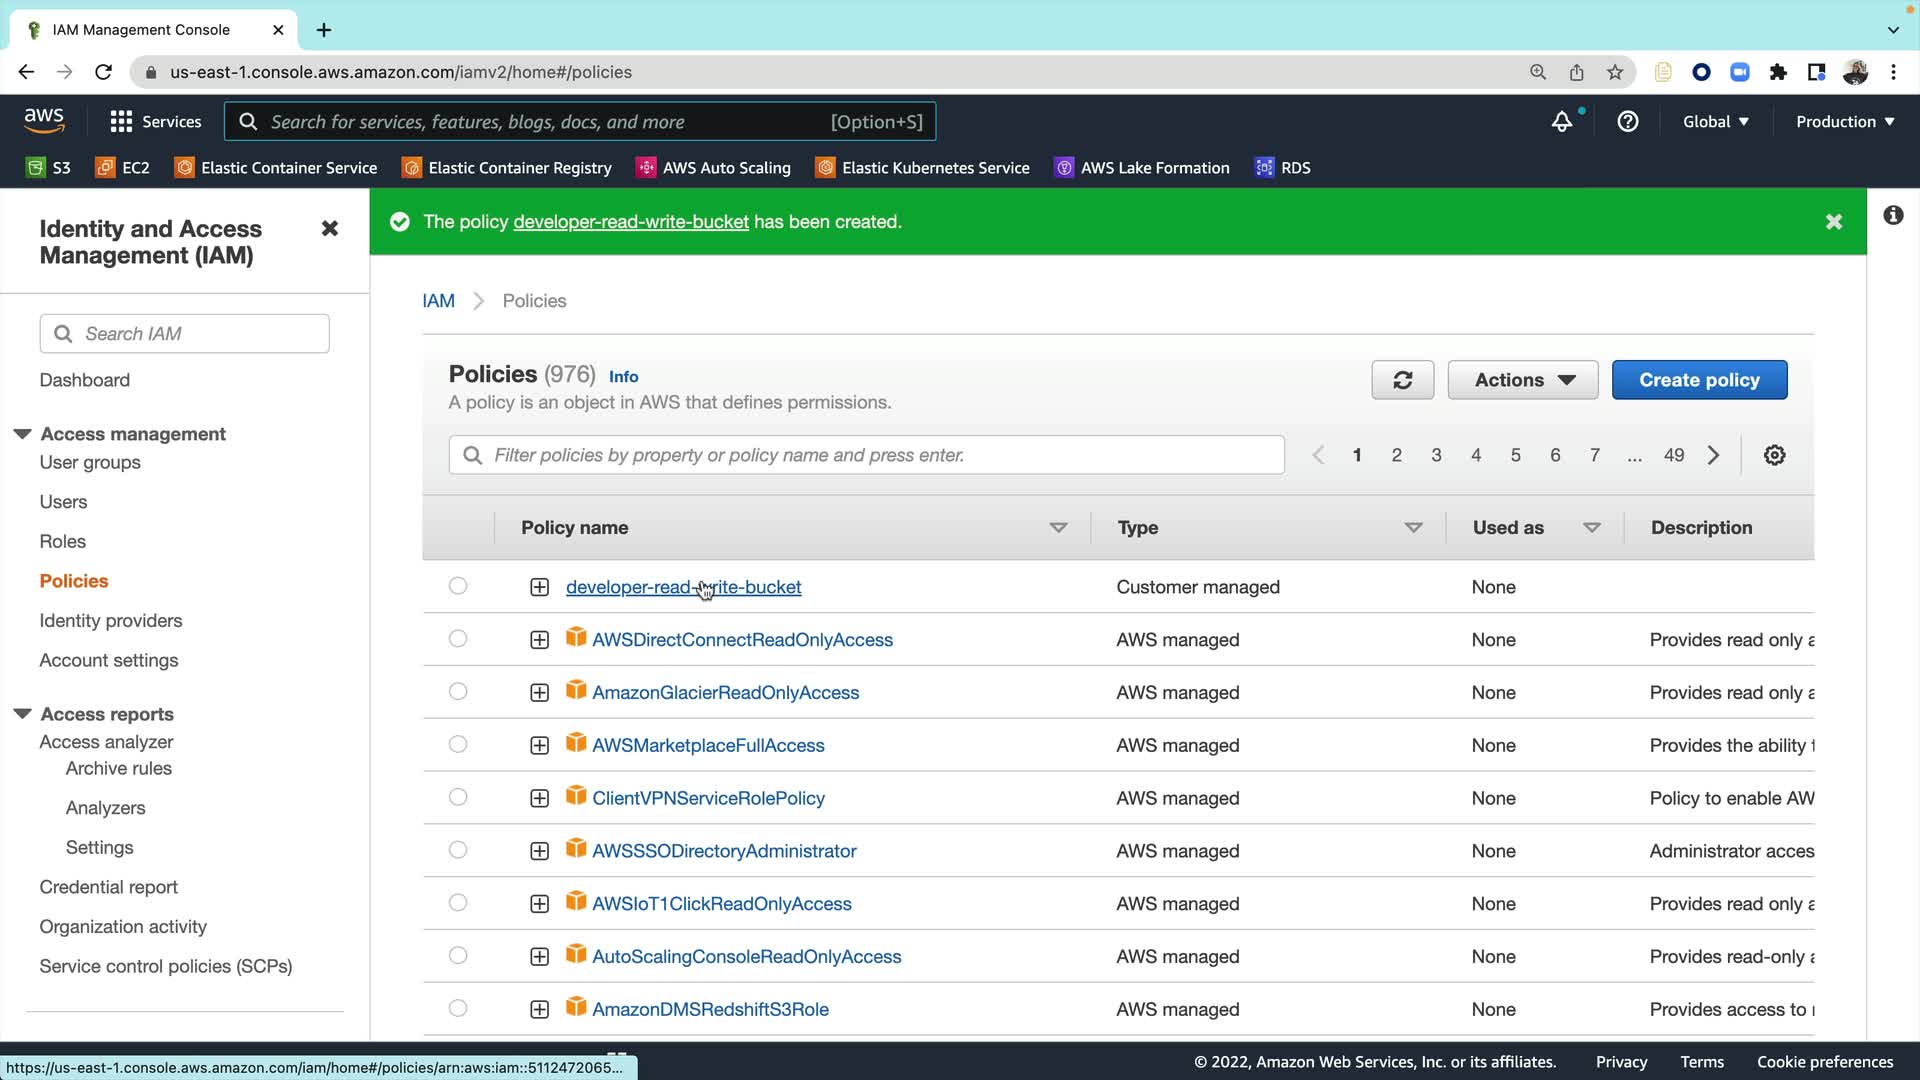Select the AWSMarketplaceFullAccess policy radio button
Image resolution: width=1920 pixels, height=1080 pixels.
(458, 744)
